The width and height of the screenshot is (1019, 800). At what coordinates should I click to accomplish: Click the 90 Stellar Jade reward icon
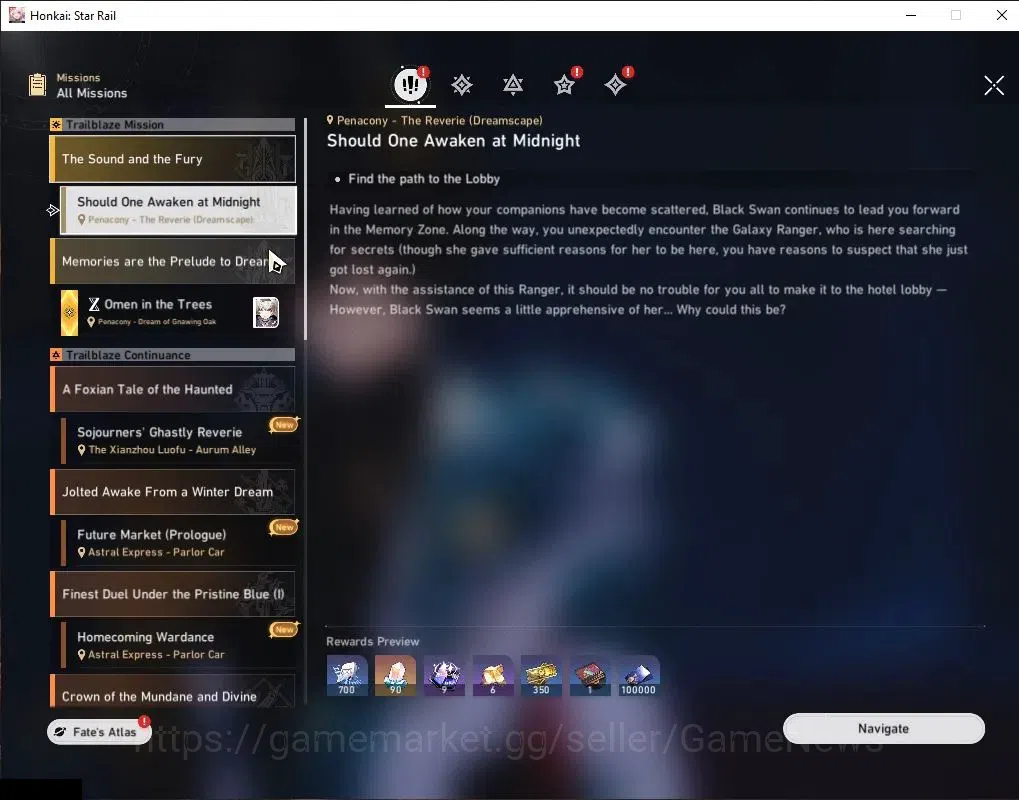395,676
